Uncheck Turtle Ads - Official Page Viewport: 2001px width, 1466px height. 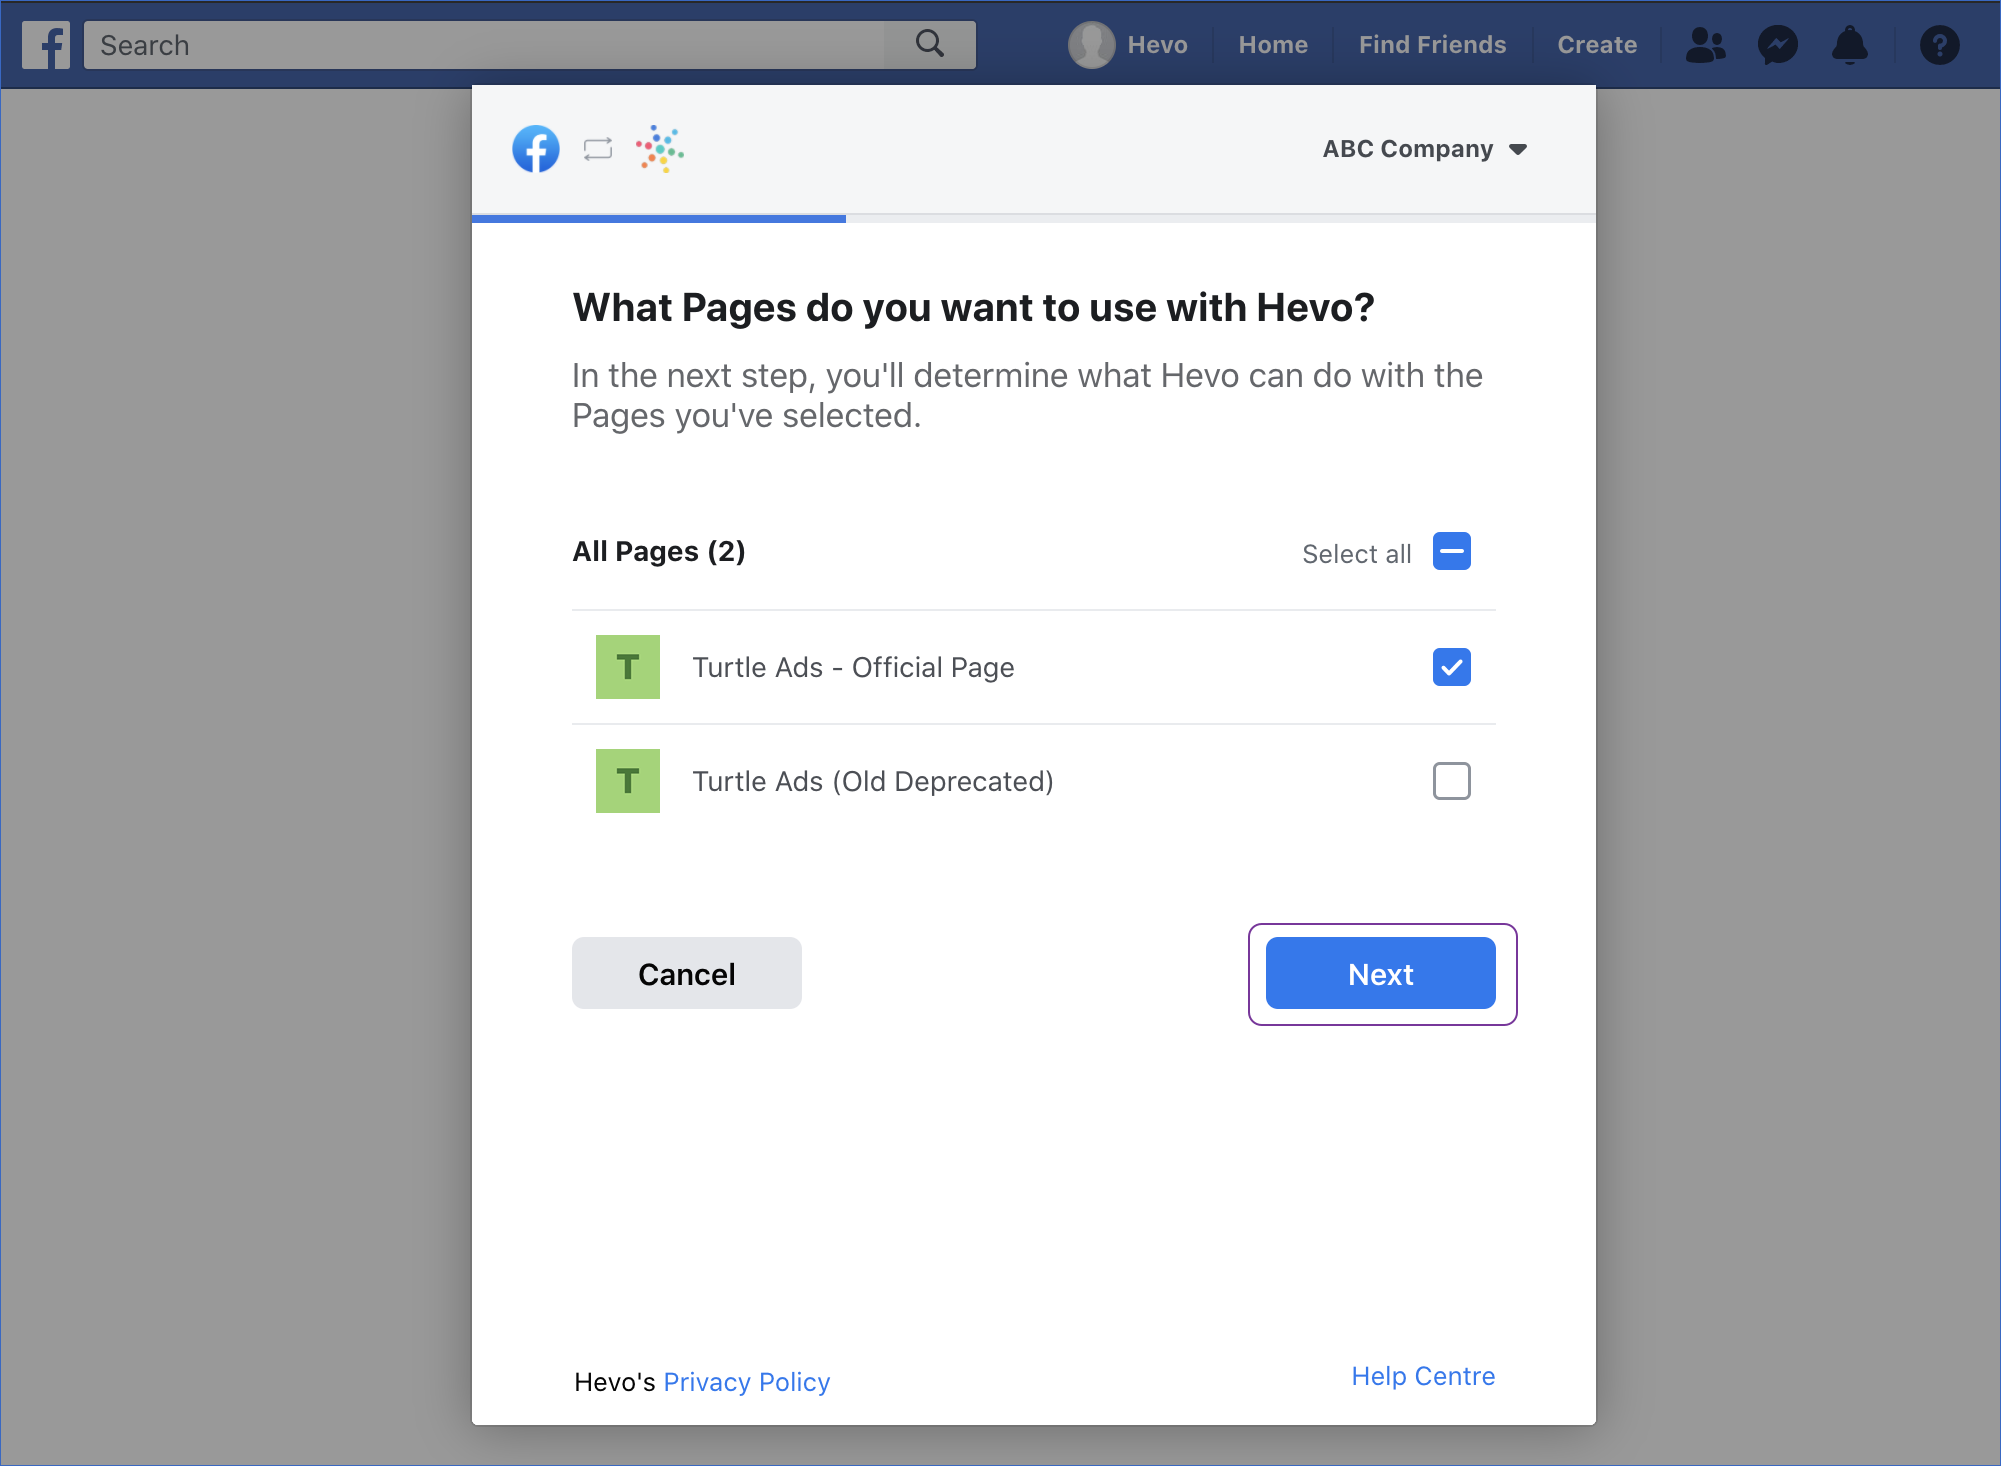pos(1451,667)
